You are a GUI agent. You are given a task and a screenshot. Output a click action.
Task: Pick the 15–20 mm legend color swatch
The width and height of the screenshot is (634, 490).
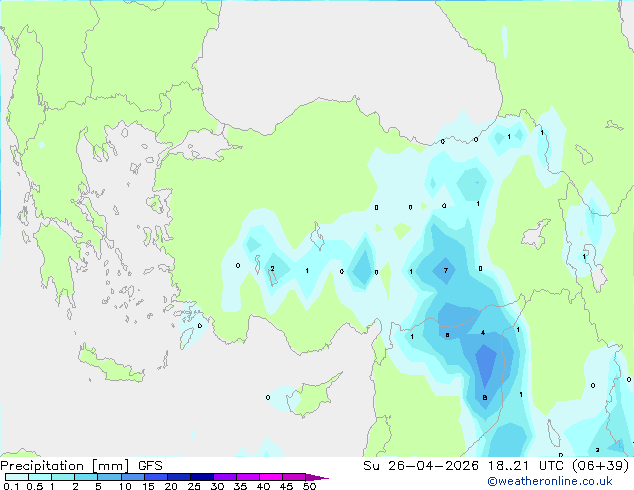(x=156, y=477)
